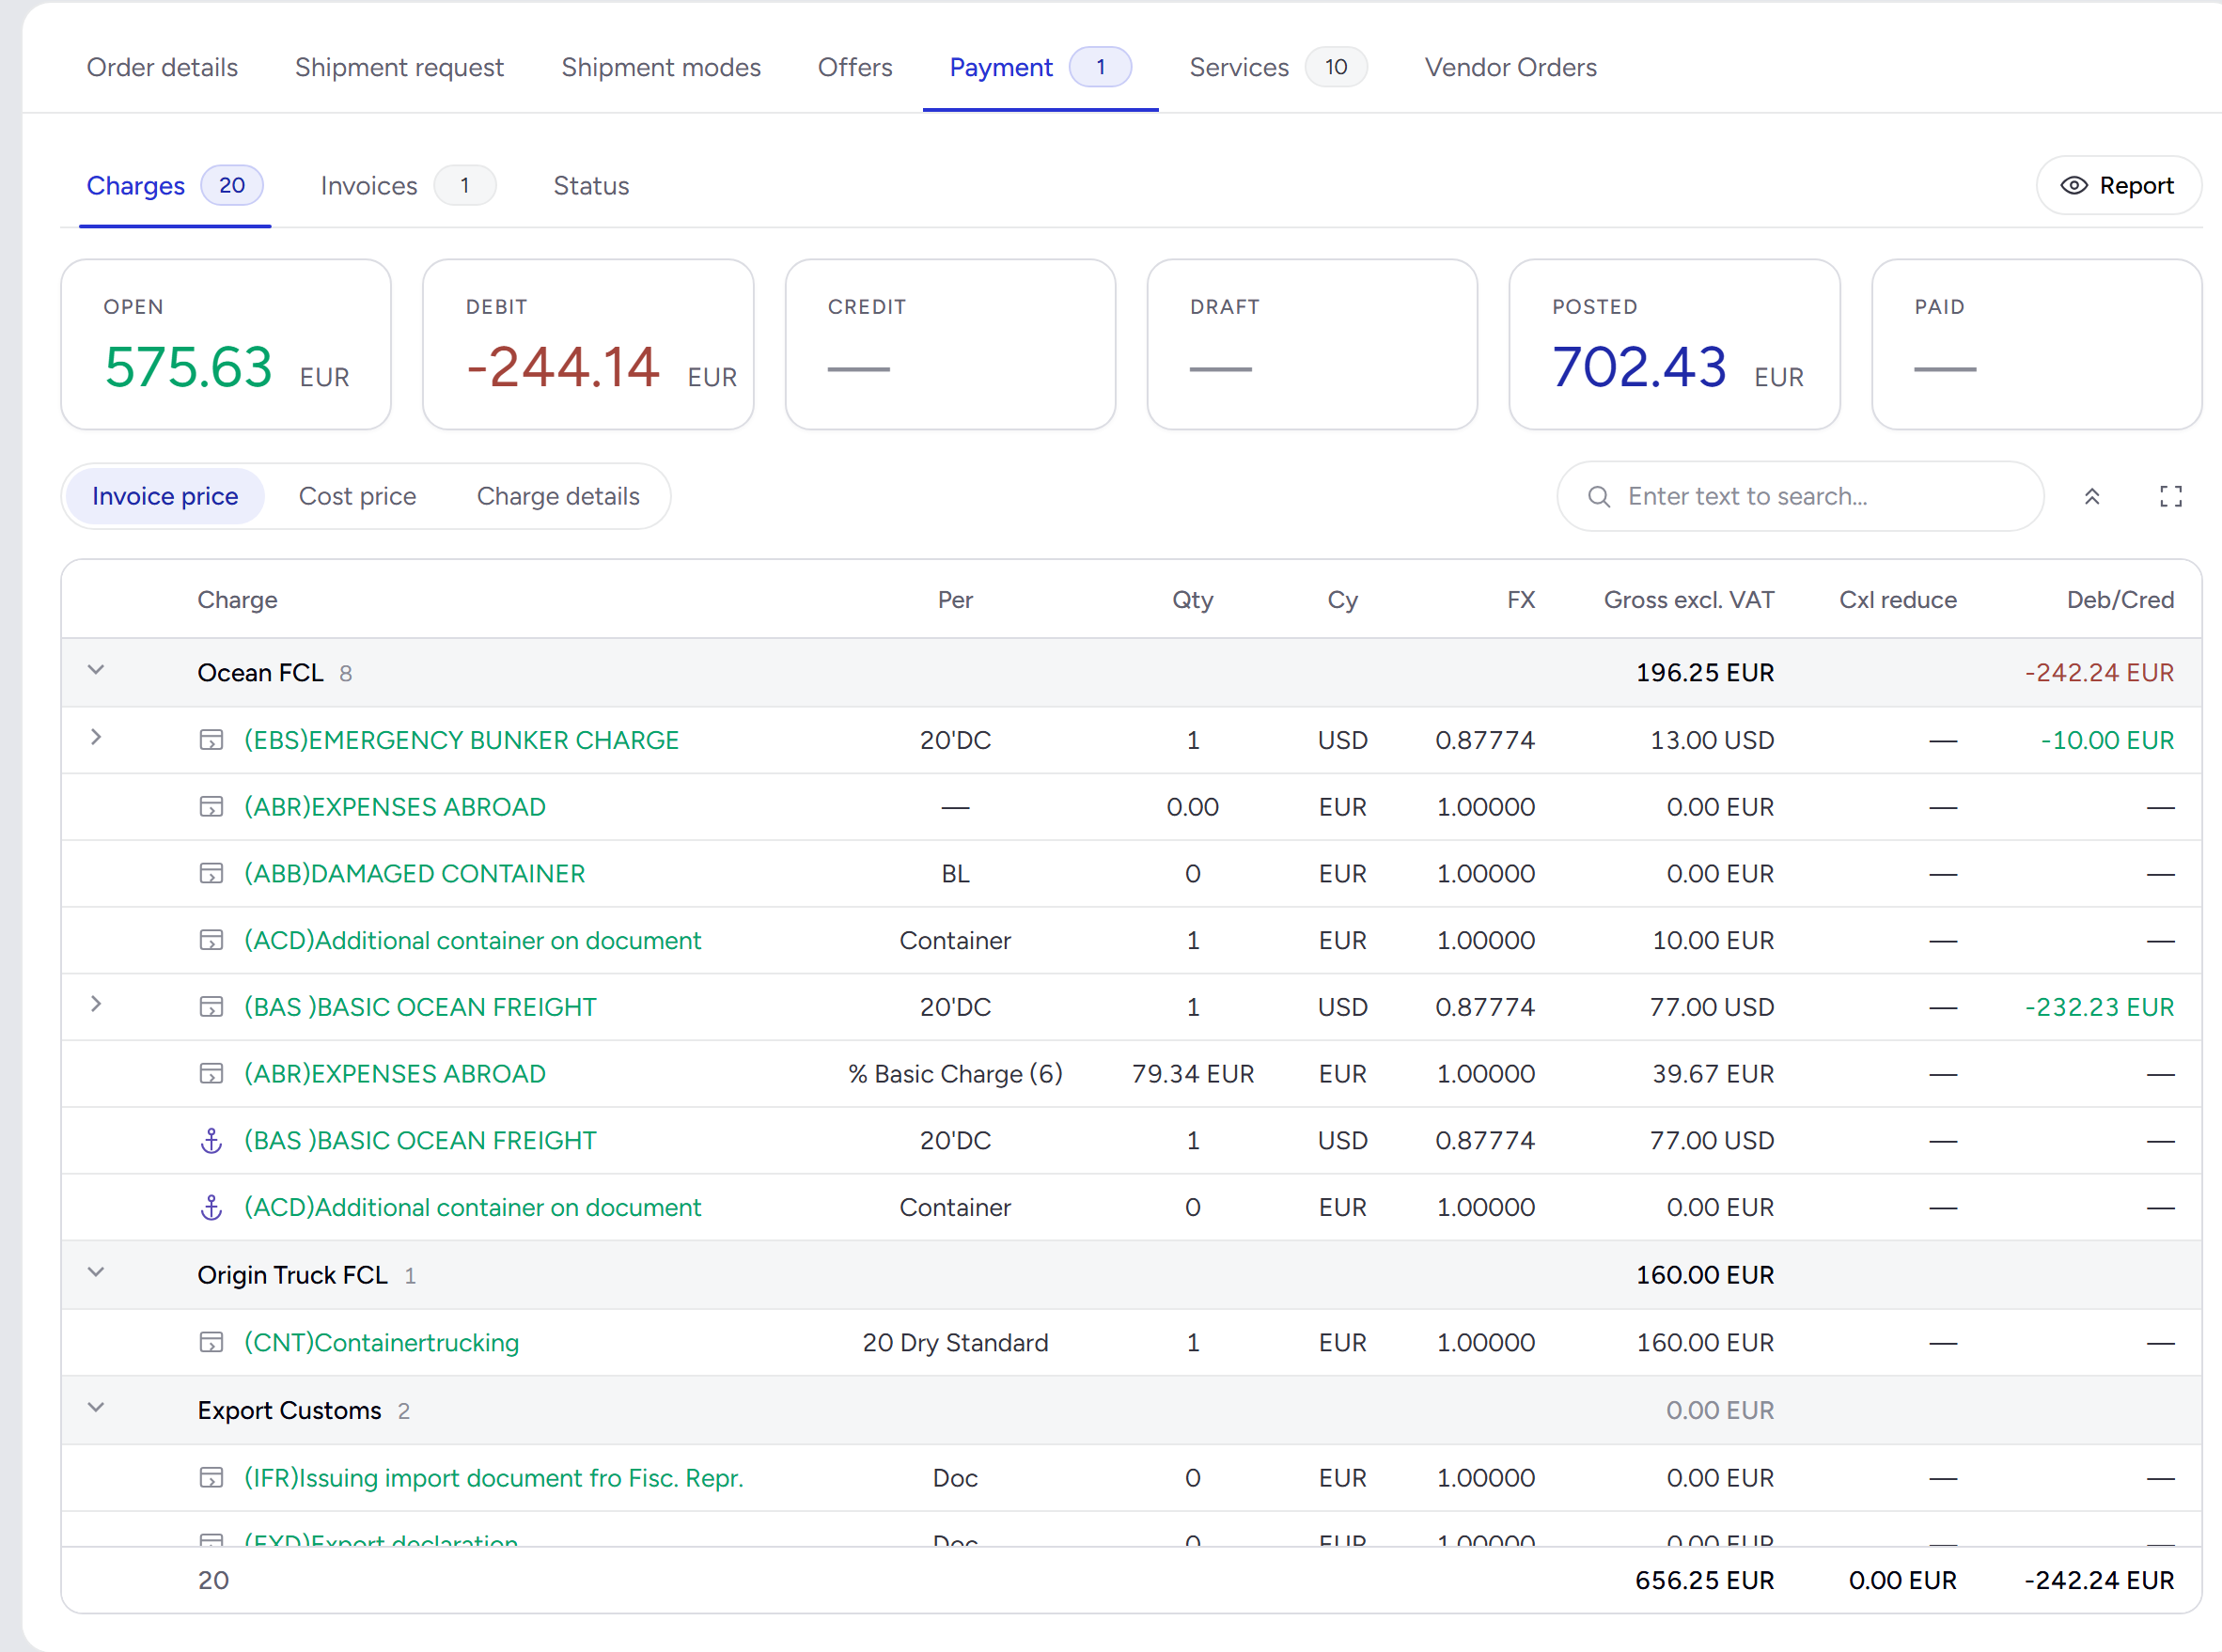Click the Charge column header
2222x1652 pixels.
[x=237, y=600]
